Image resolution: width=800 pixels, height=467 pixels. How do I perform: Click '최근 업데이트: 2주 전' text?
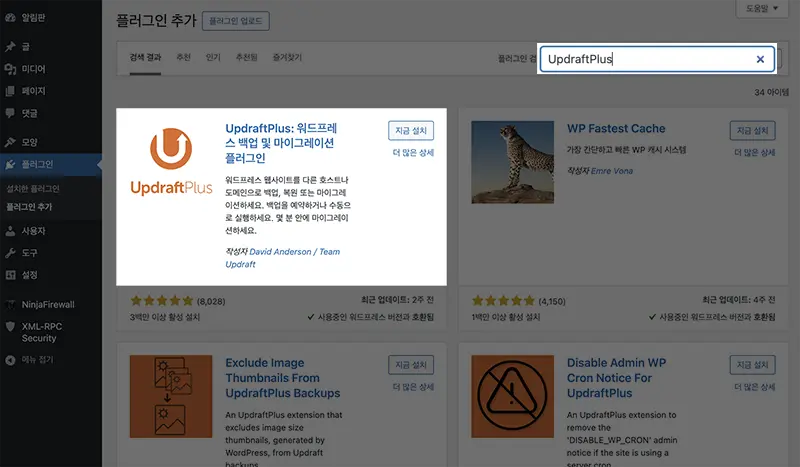click(397, 300)
